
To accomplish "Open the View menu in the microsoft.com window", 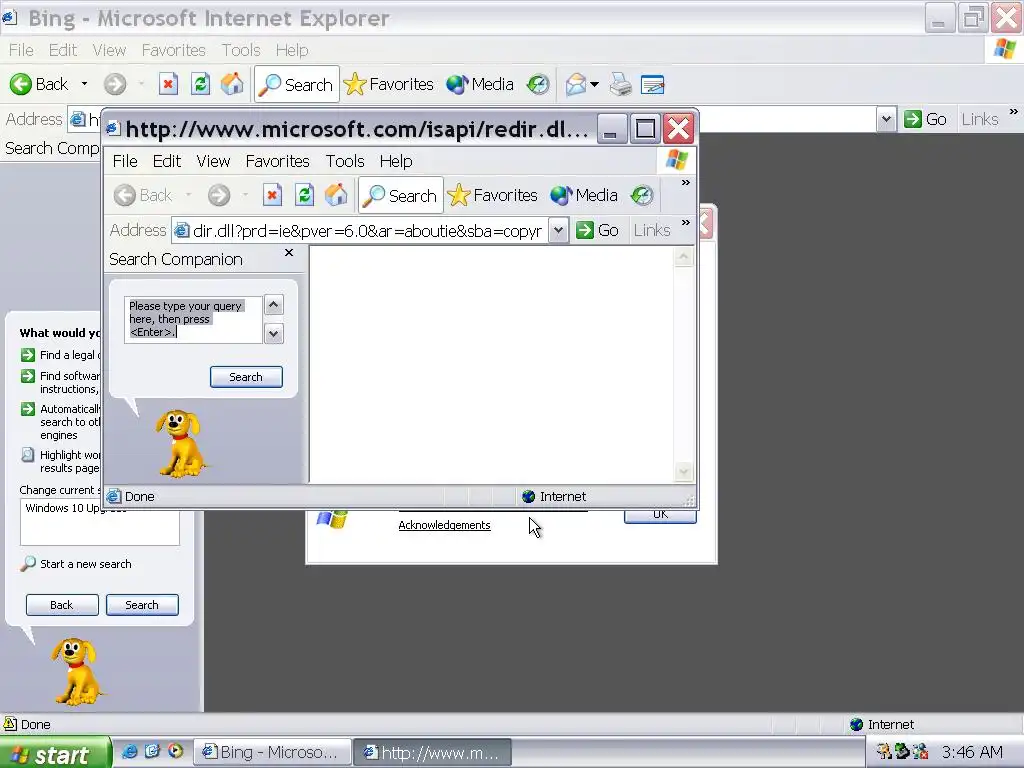I will (x=213, y=161).
